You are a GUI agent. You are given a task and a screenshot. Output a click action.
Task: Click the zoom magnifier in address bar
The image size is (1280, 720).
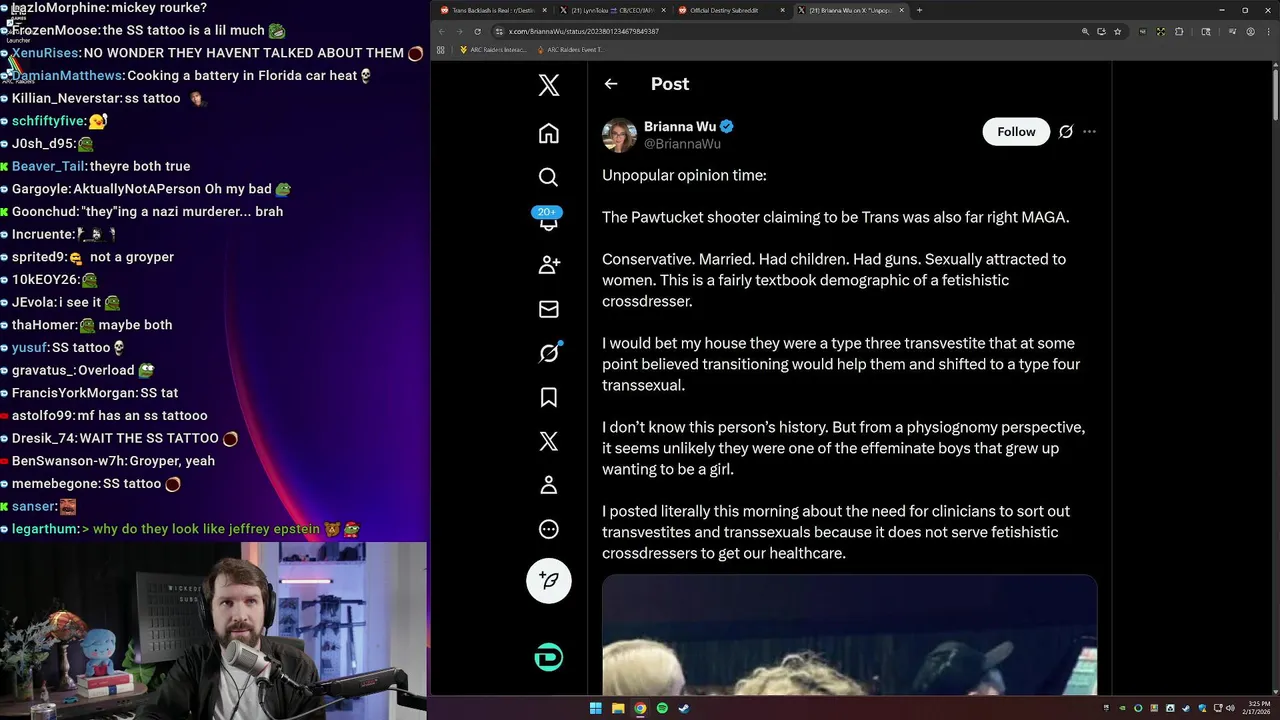click(x=1085, y=31)
